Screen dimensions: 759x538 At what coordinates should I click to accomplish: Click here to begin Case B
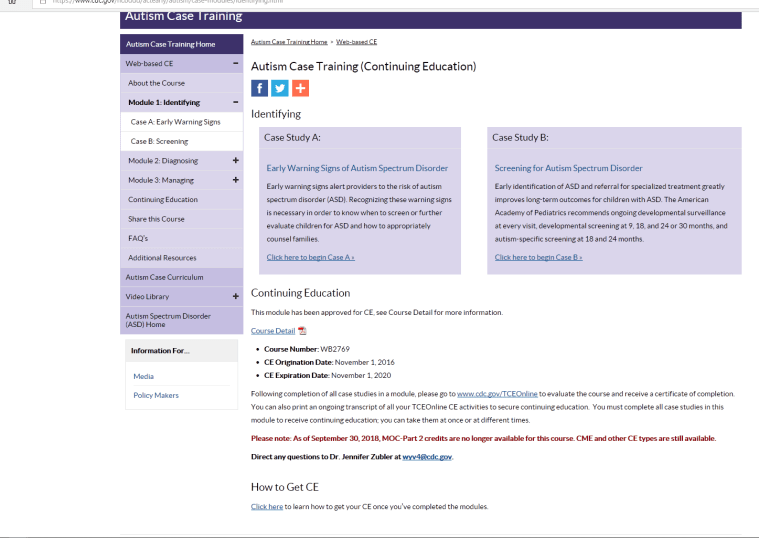click(x=538, y=257)
